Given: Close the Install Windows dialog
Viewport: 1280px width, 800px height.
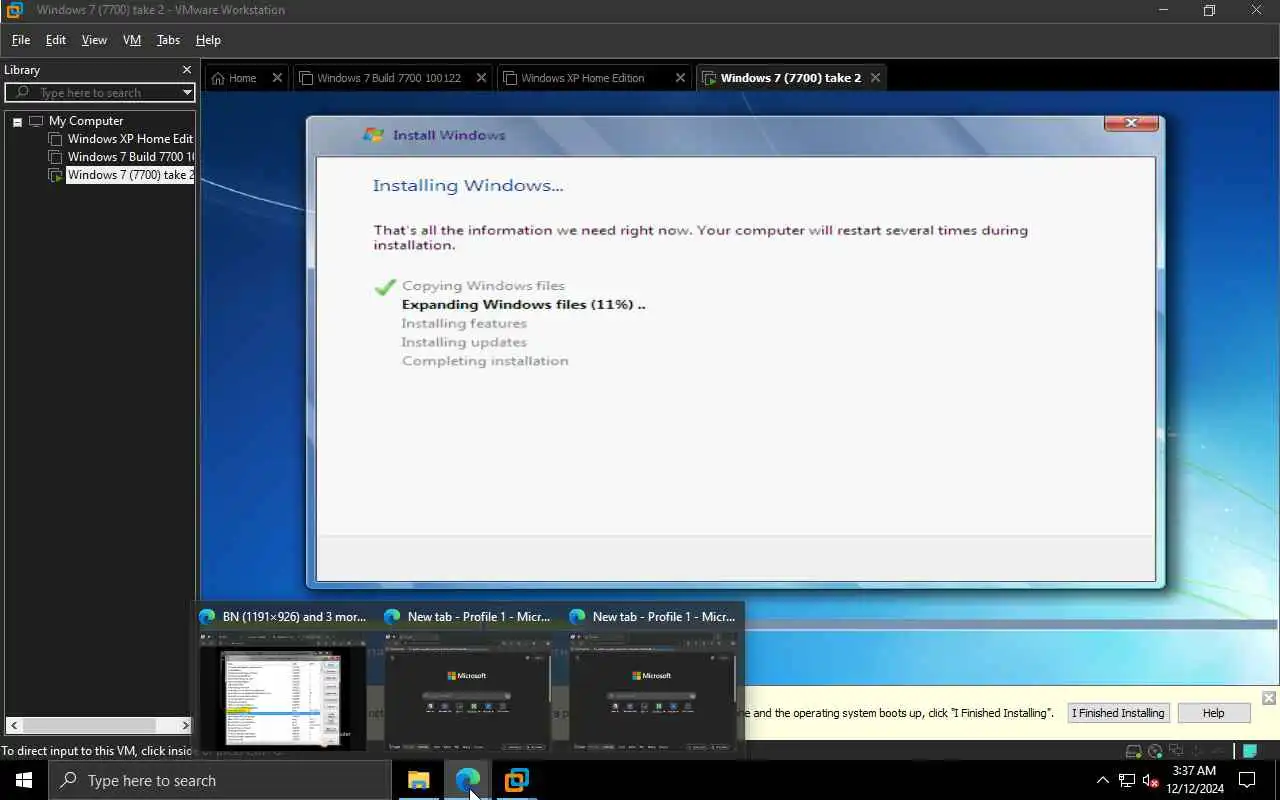Looking at the screenshot, I should pos(1131,123).
